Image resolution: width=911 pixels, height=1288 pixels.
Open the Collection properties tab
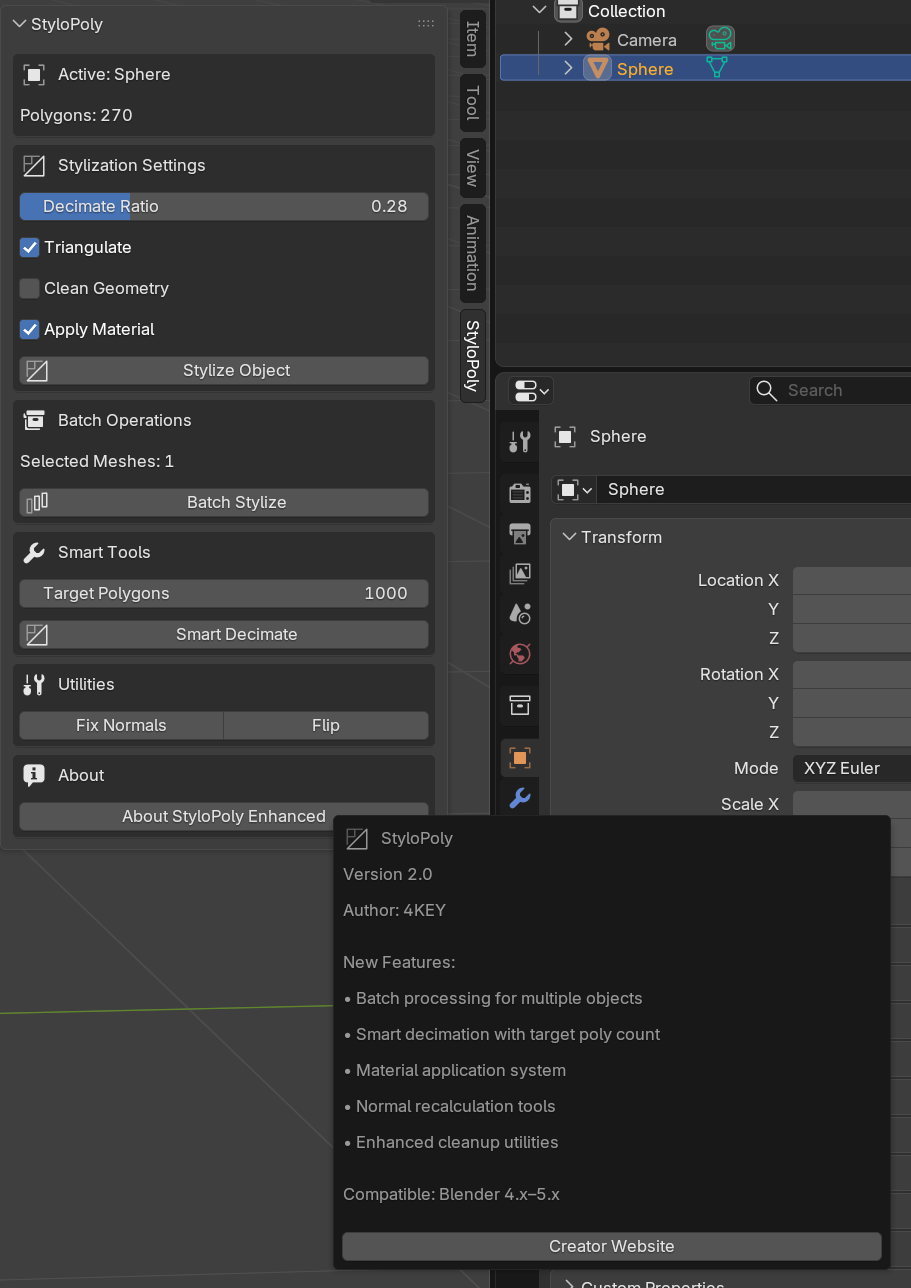click(x=519, y=704)
